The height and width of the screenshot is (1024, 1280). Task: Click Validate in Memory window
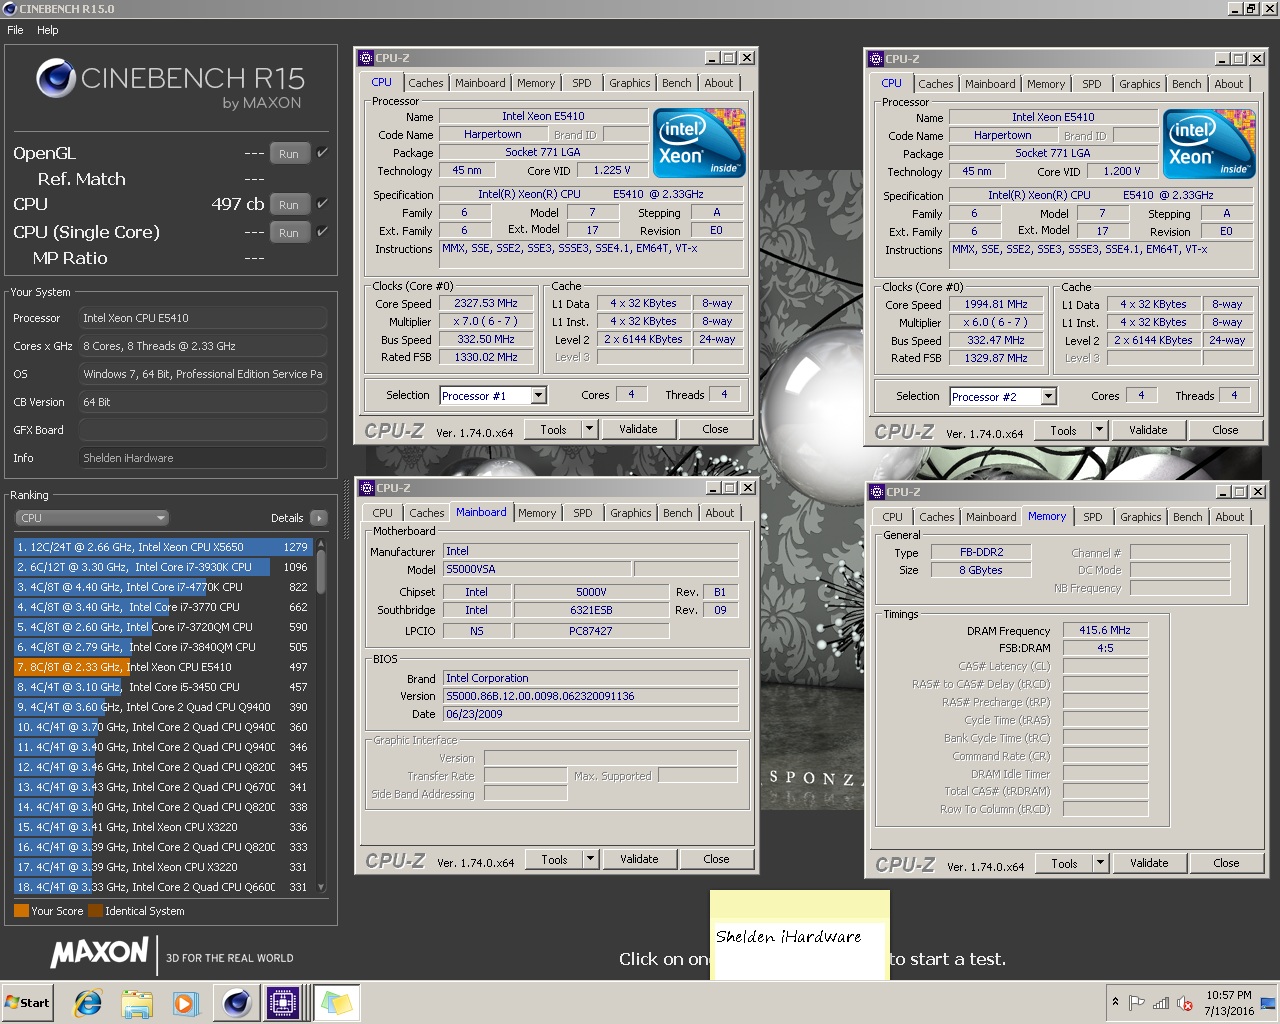pos(1149,863)
